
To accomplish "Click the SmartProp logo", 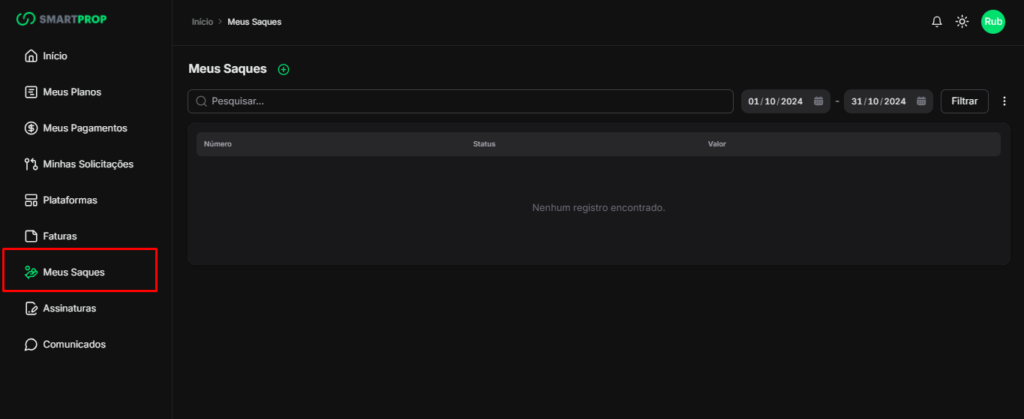I will [64, 20].
